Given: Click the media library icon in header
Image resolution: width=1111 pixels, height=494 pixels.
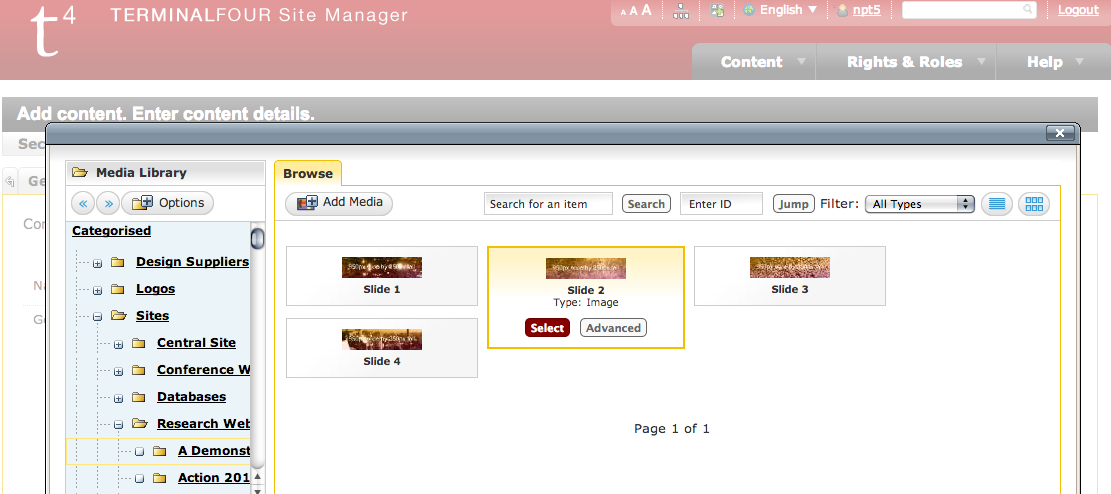Looking at the screenshot, I should point(716,10).
